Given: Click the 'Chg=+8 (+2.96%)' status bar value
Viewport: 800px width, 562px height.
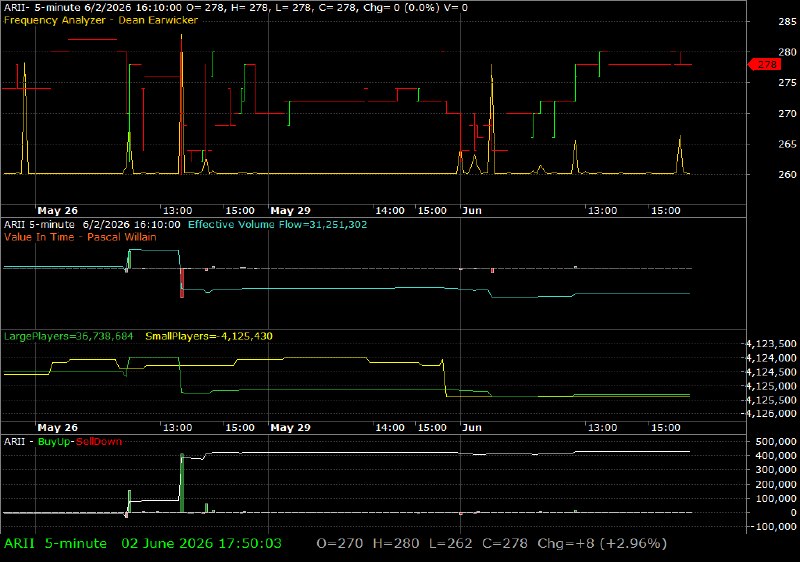Looking at the screenshot, I should pos(602,543).
